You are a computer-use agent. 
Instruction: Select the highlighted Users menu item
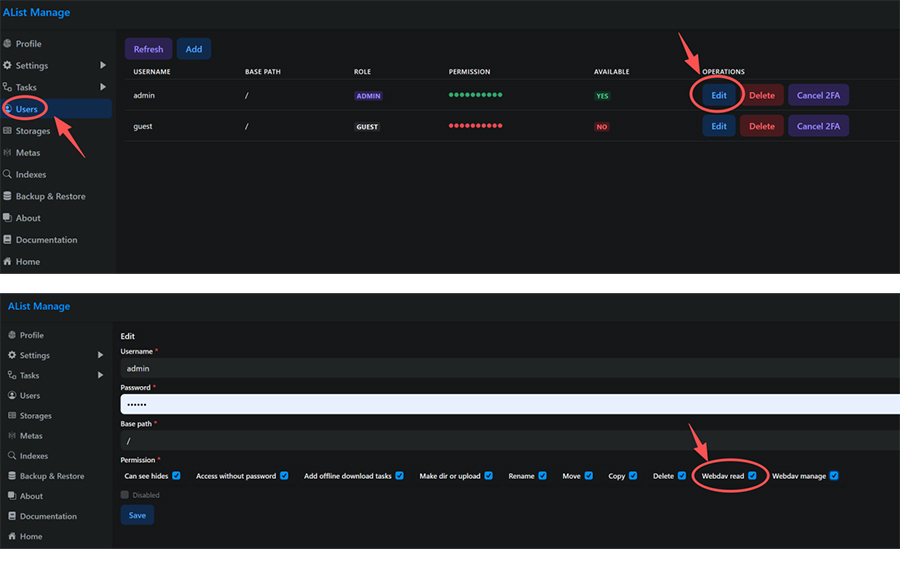27,109
